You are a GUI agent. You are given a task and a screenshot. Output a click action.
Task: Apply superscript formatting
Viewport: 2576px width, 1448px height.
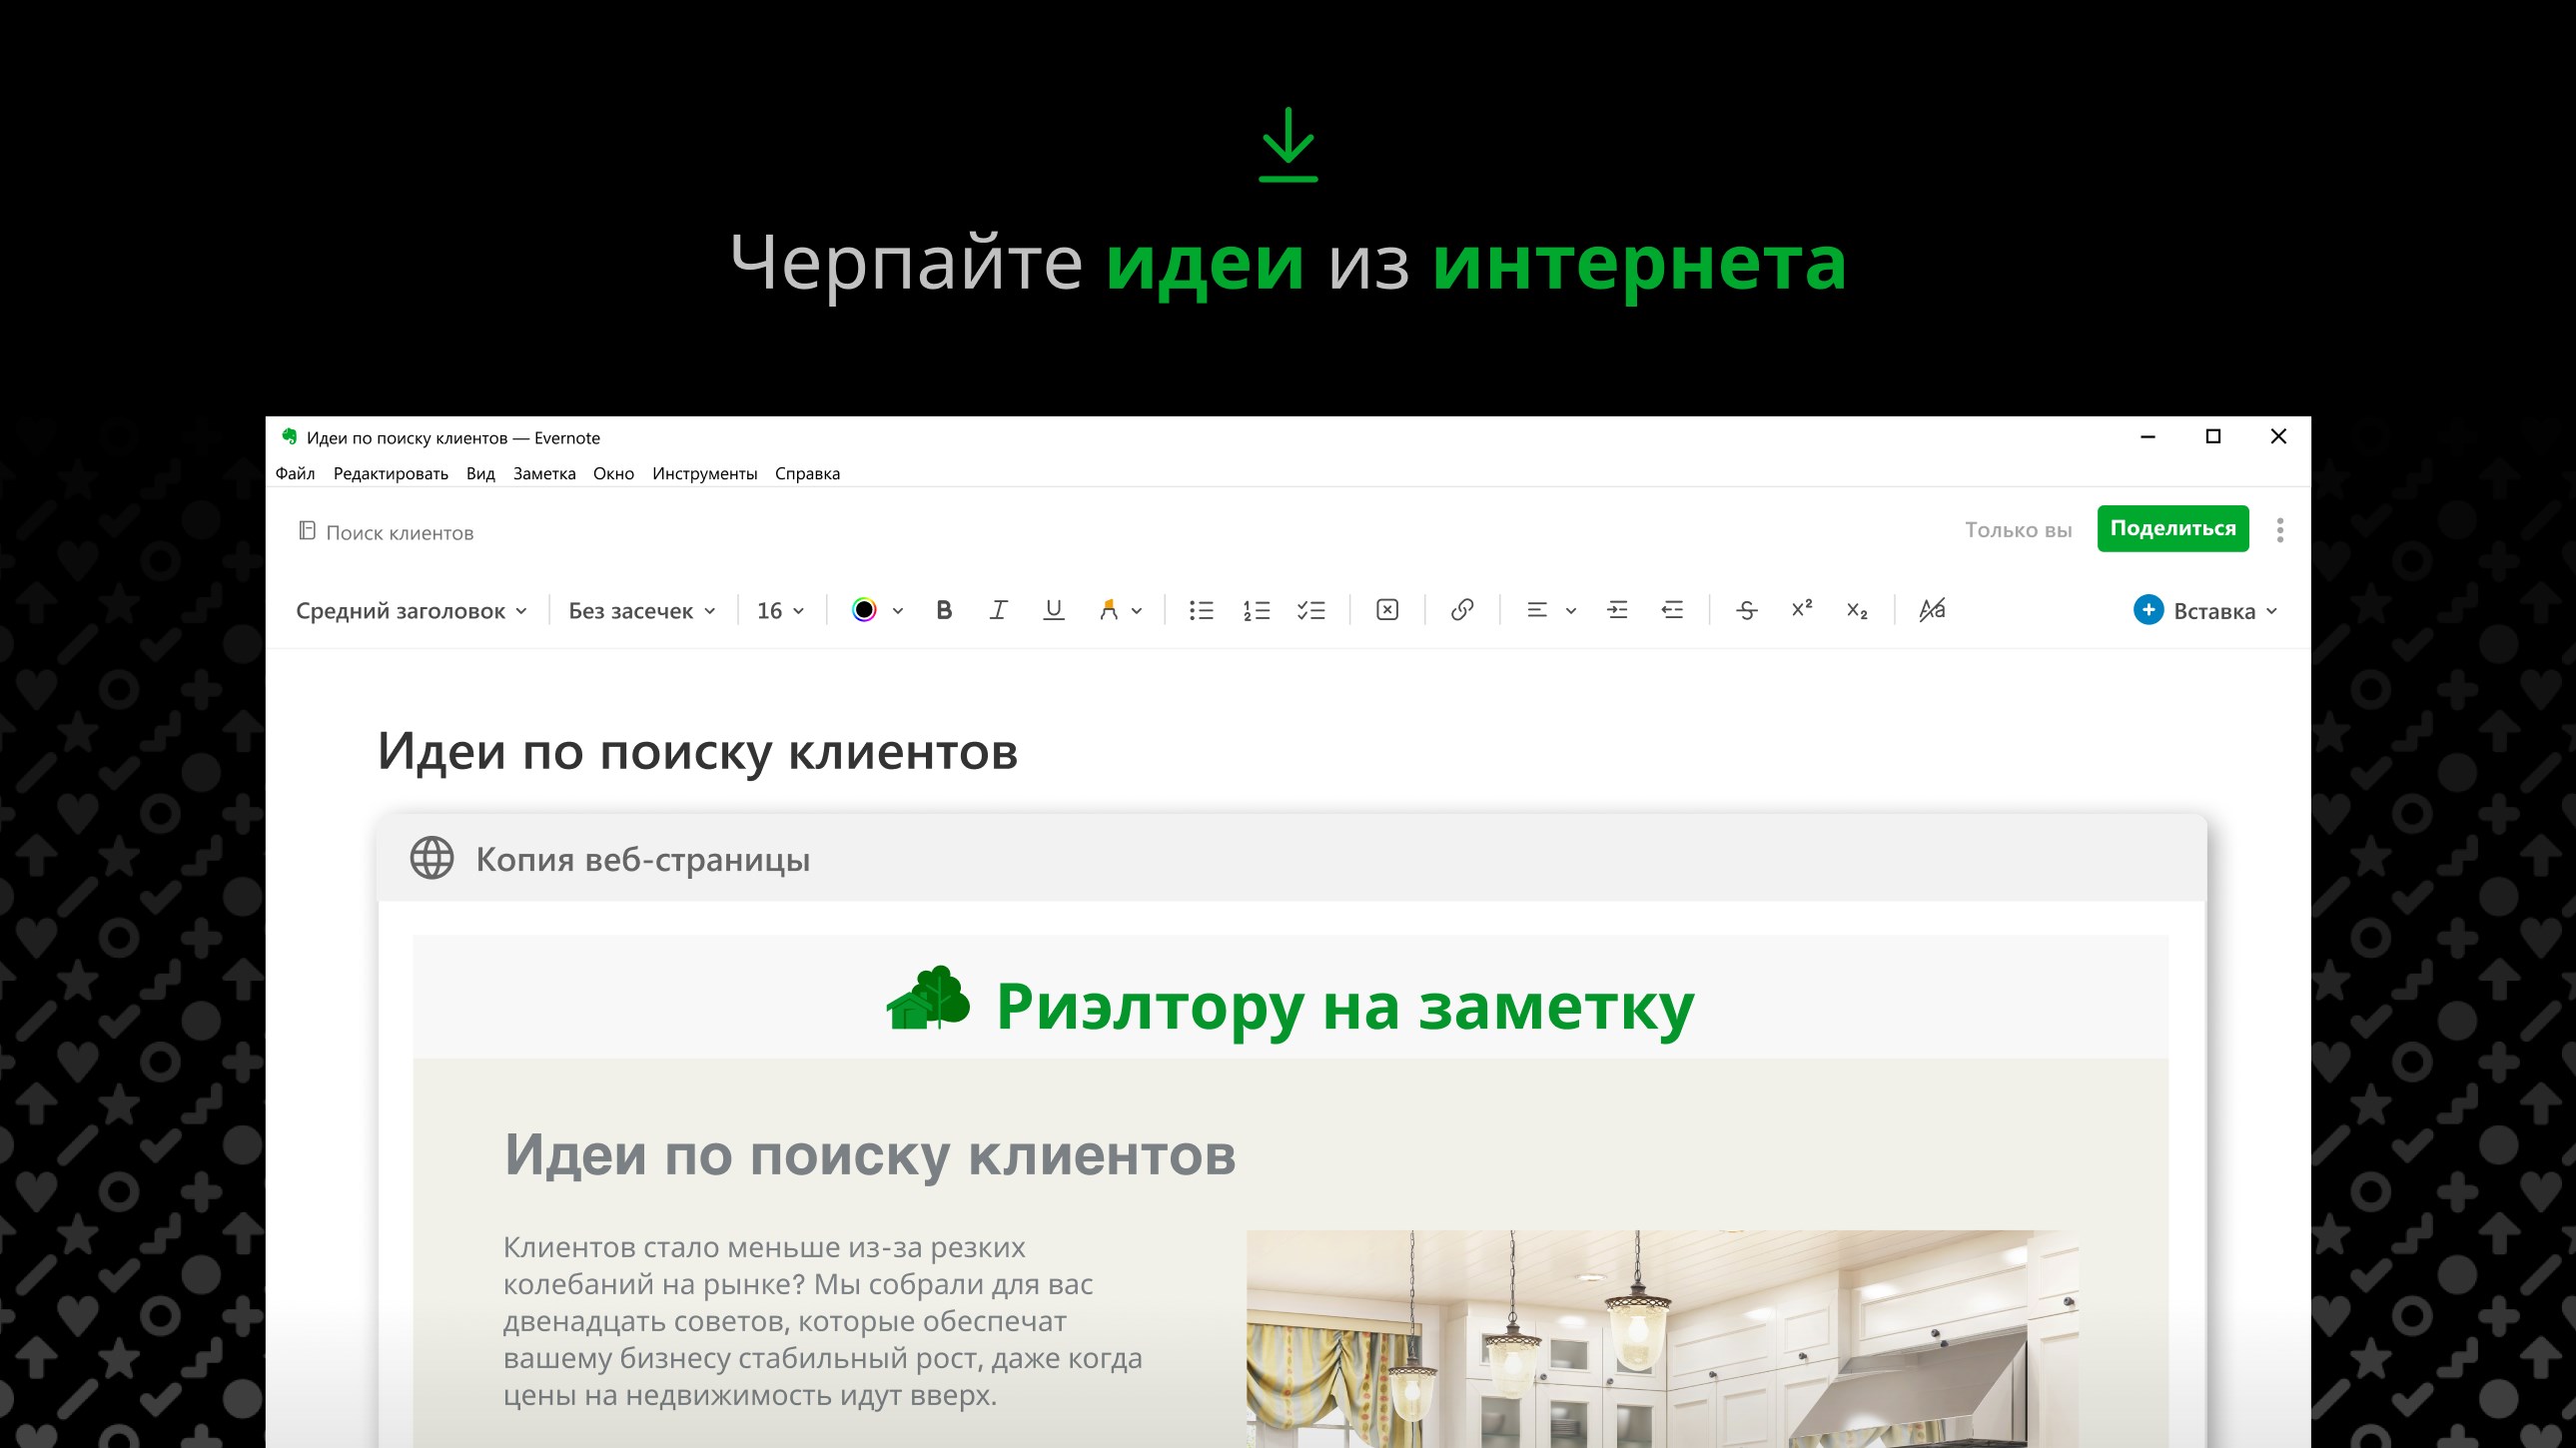click(1802, 609)
